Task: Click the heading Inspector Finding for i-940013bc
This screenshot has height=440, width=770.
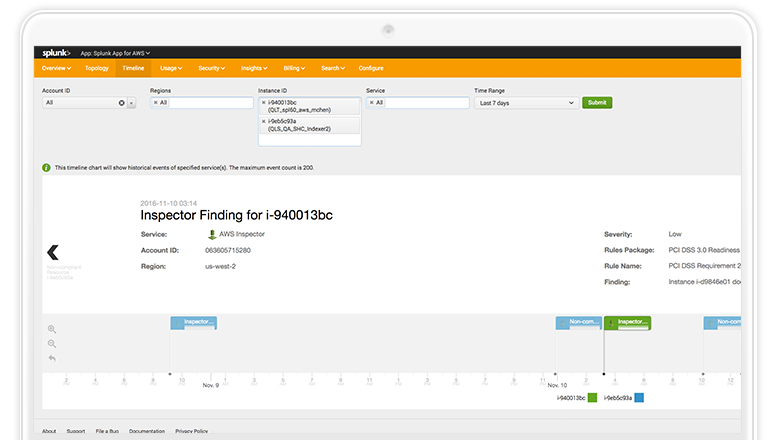Action: (x=237, y=215)
